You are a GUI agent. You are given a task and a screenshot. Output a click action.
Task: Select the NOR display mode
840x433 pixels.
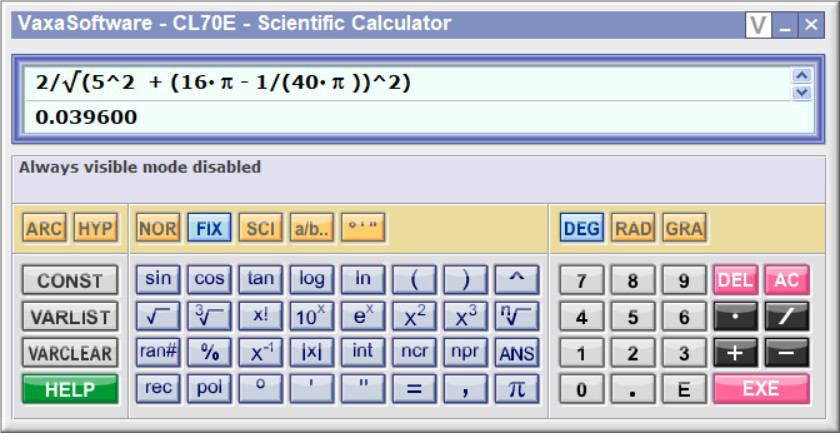pos(157,229)
